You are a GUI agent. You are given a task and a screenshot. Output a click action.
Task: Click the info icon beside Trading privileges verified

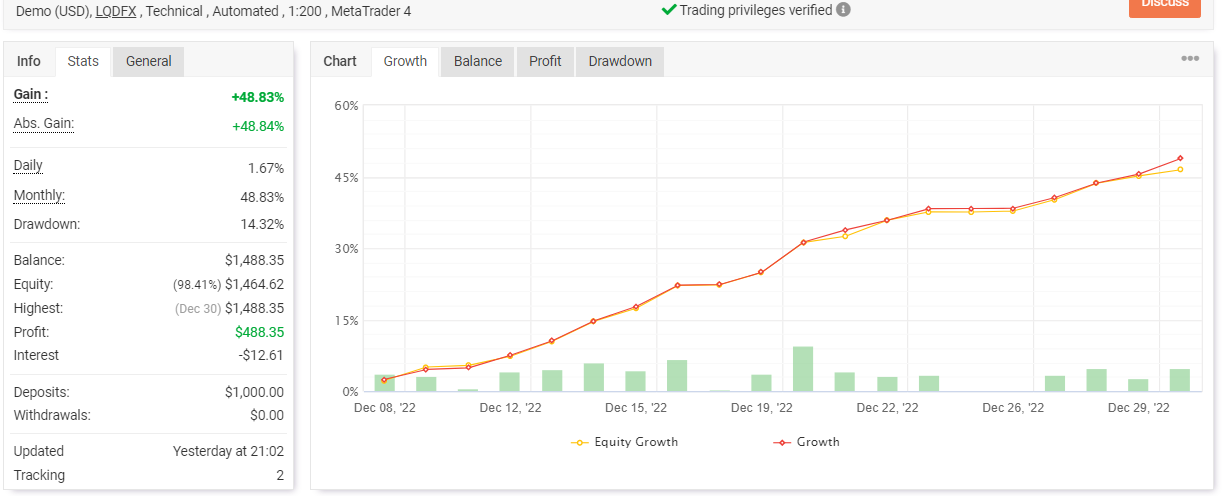point(843,10)
